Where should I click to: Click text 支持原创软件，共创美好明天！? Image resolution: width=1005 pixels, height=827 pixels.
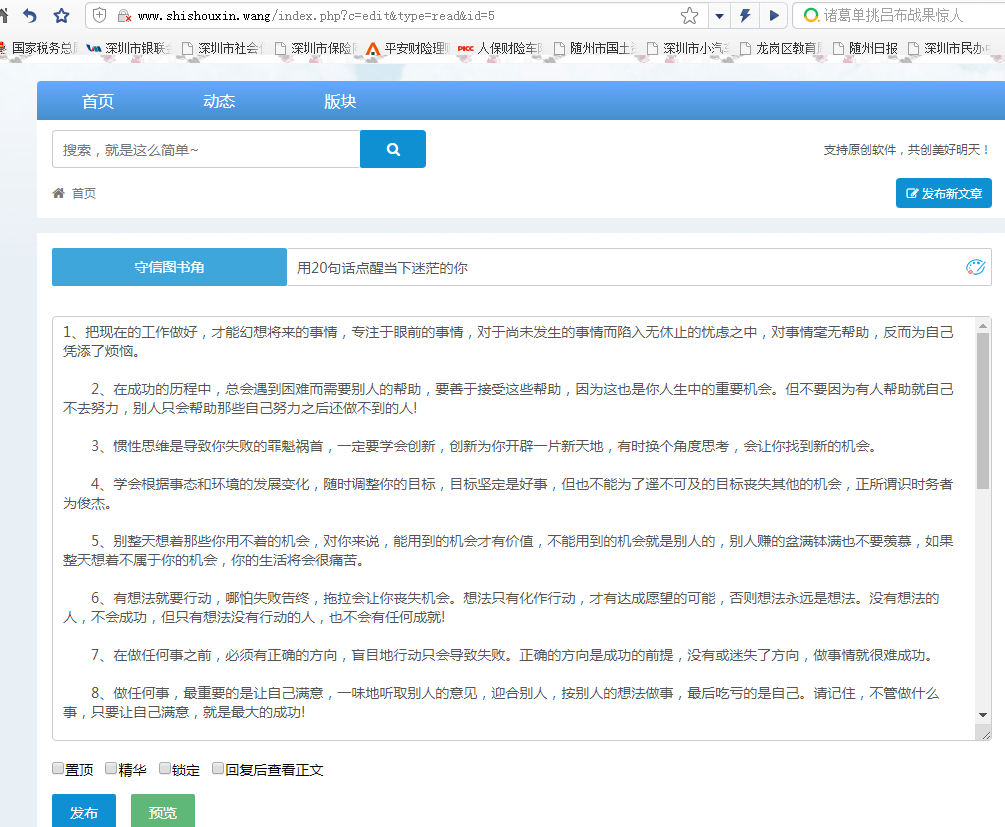907,149
